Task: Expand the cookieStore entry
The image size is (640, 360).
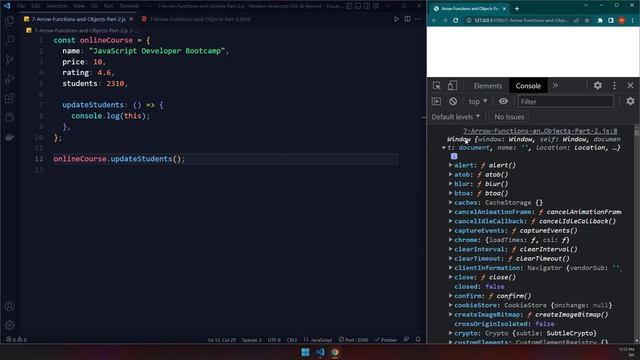Action: pos(451,305)
